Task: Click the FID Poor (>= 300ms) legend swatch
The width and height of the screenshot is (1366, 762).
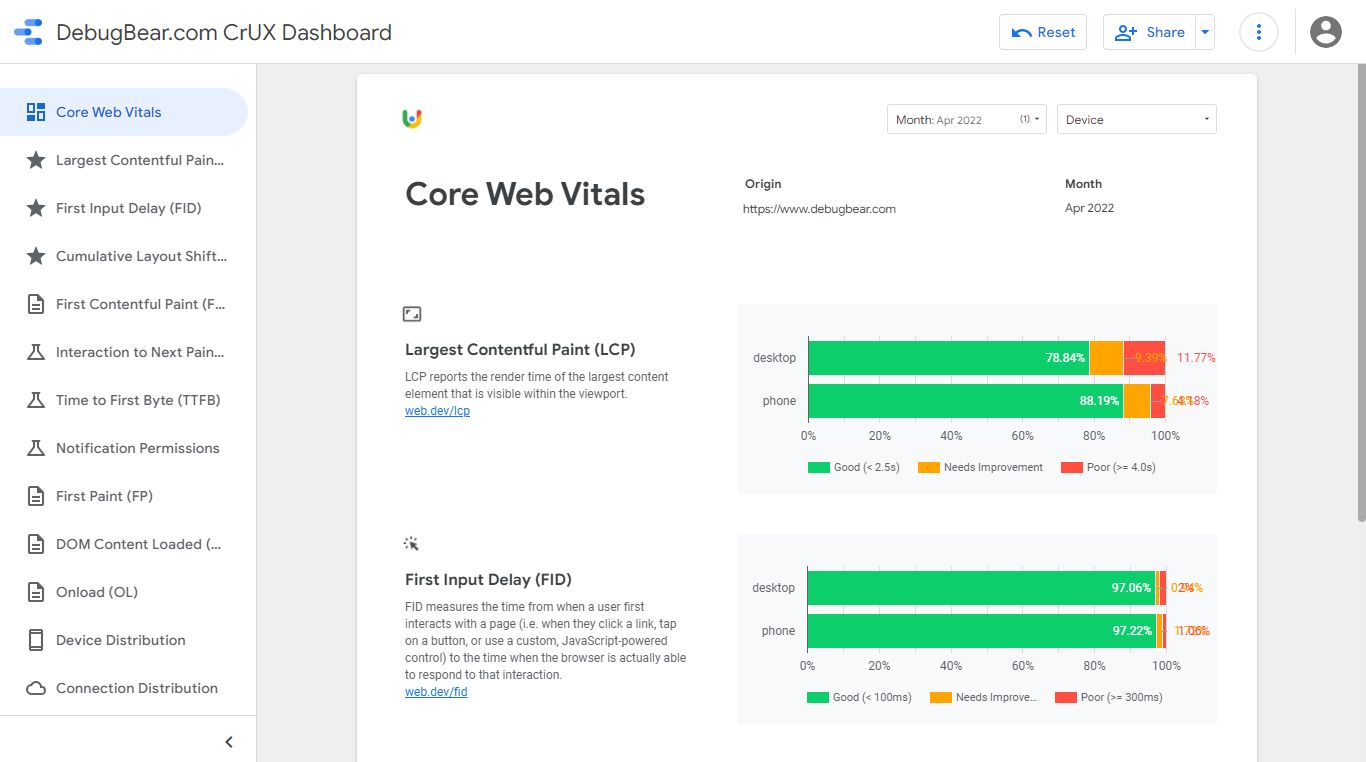Action: click(1065, 697)
